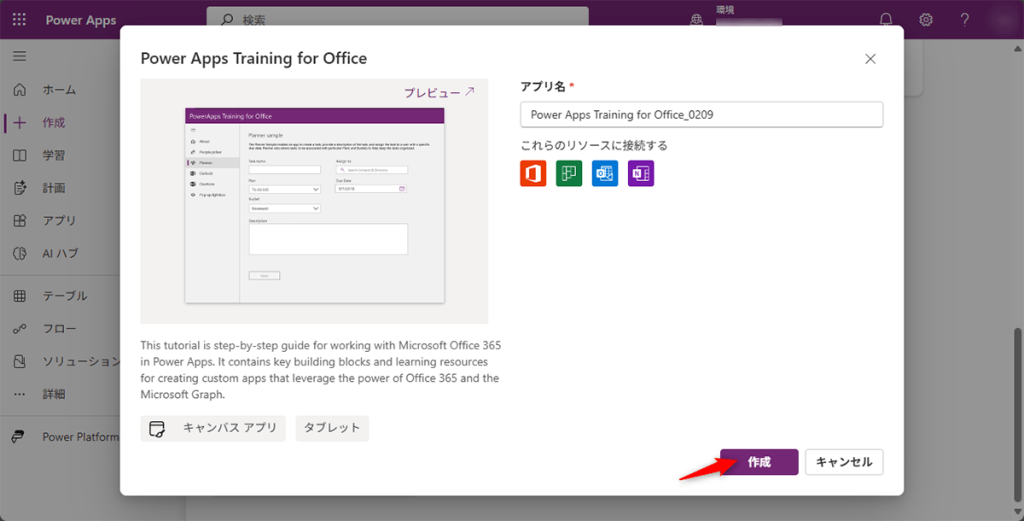Click the canvas app icon in キャンバス アプリ tag
1024x521 pixels.
click(157, 429)
